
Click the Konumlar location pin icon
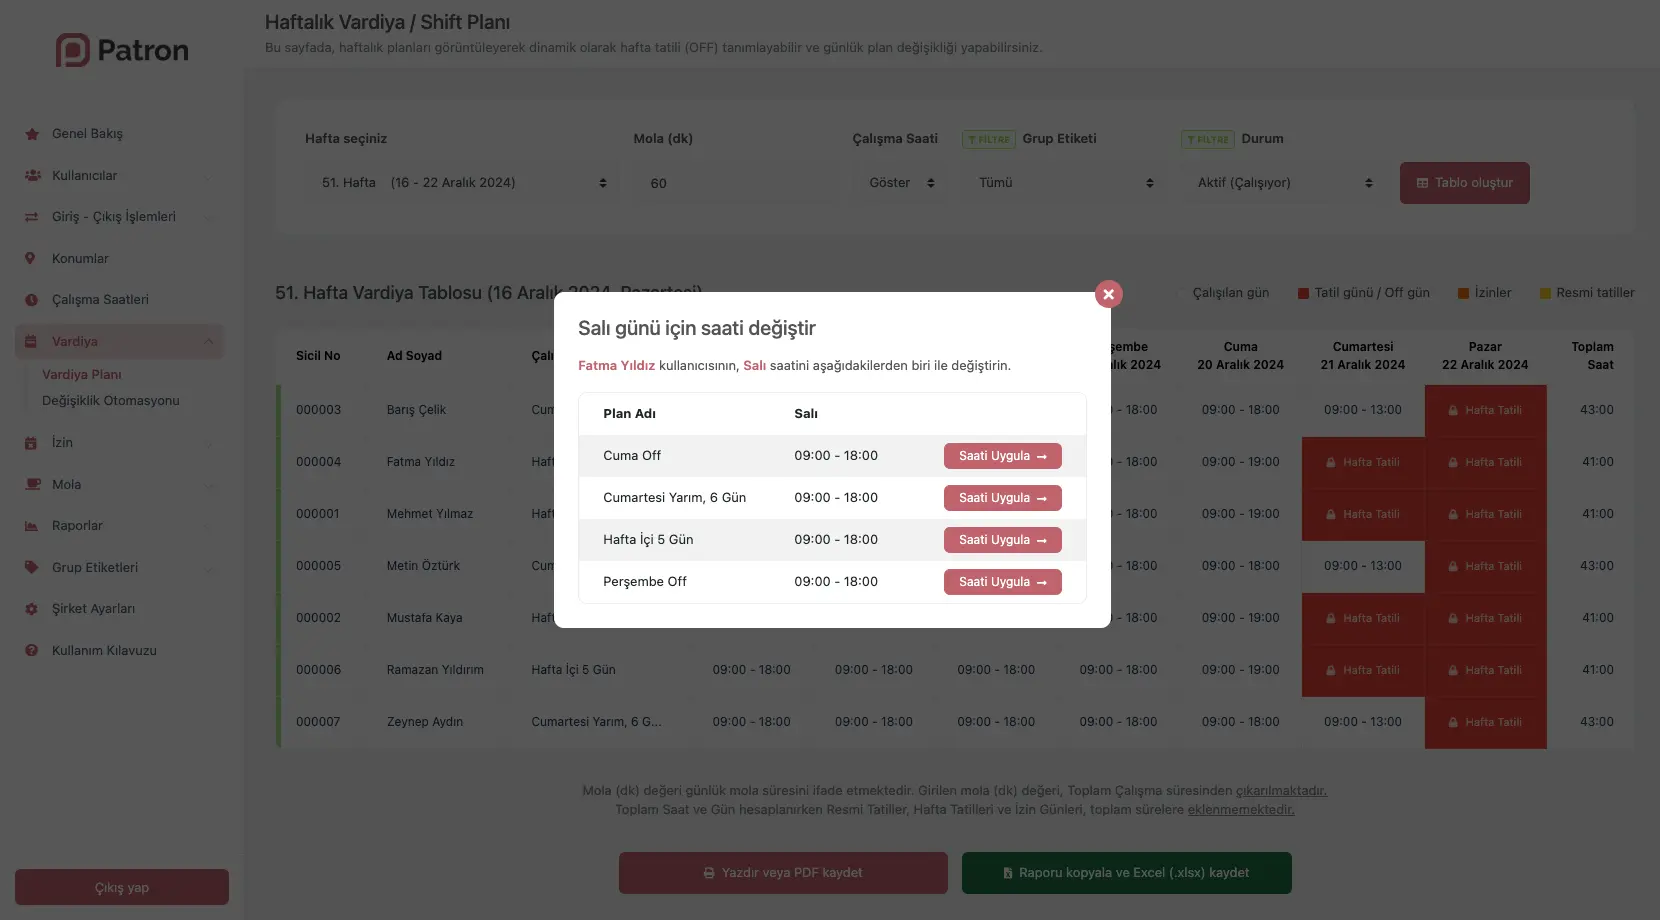click(31, 259)
